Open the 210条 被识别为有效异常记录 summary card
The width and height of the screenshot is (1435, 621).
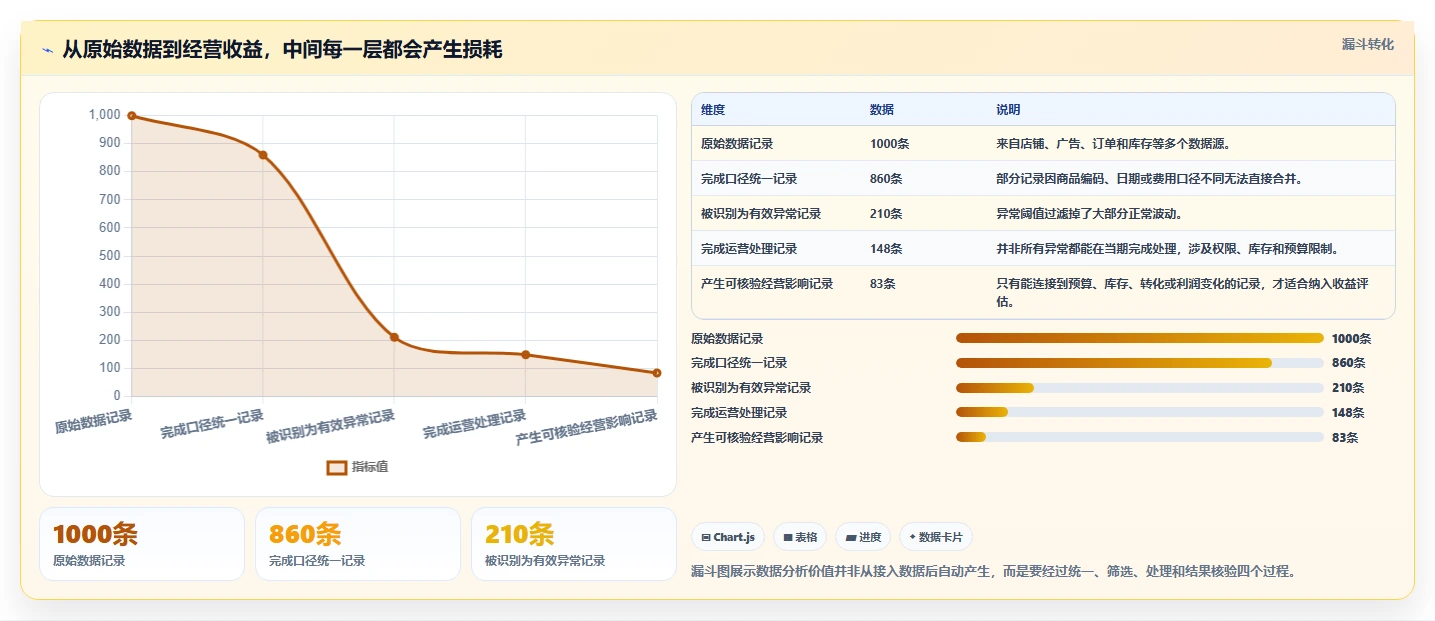(574, 544)
